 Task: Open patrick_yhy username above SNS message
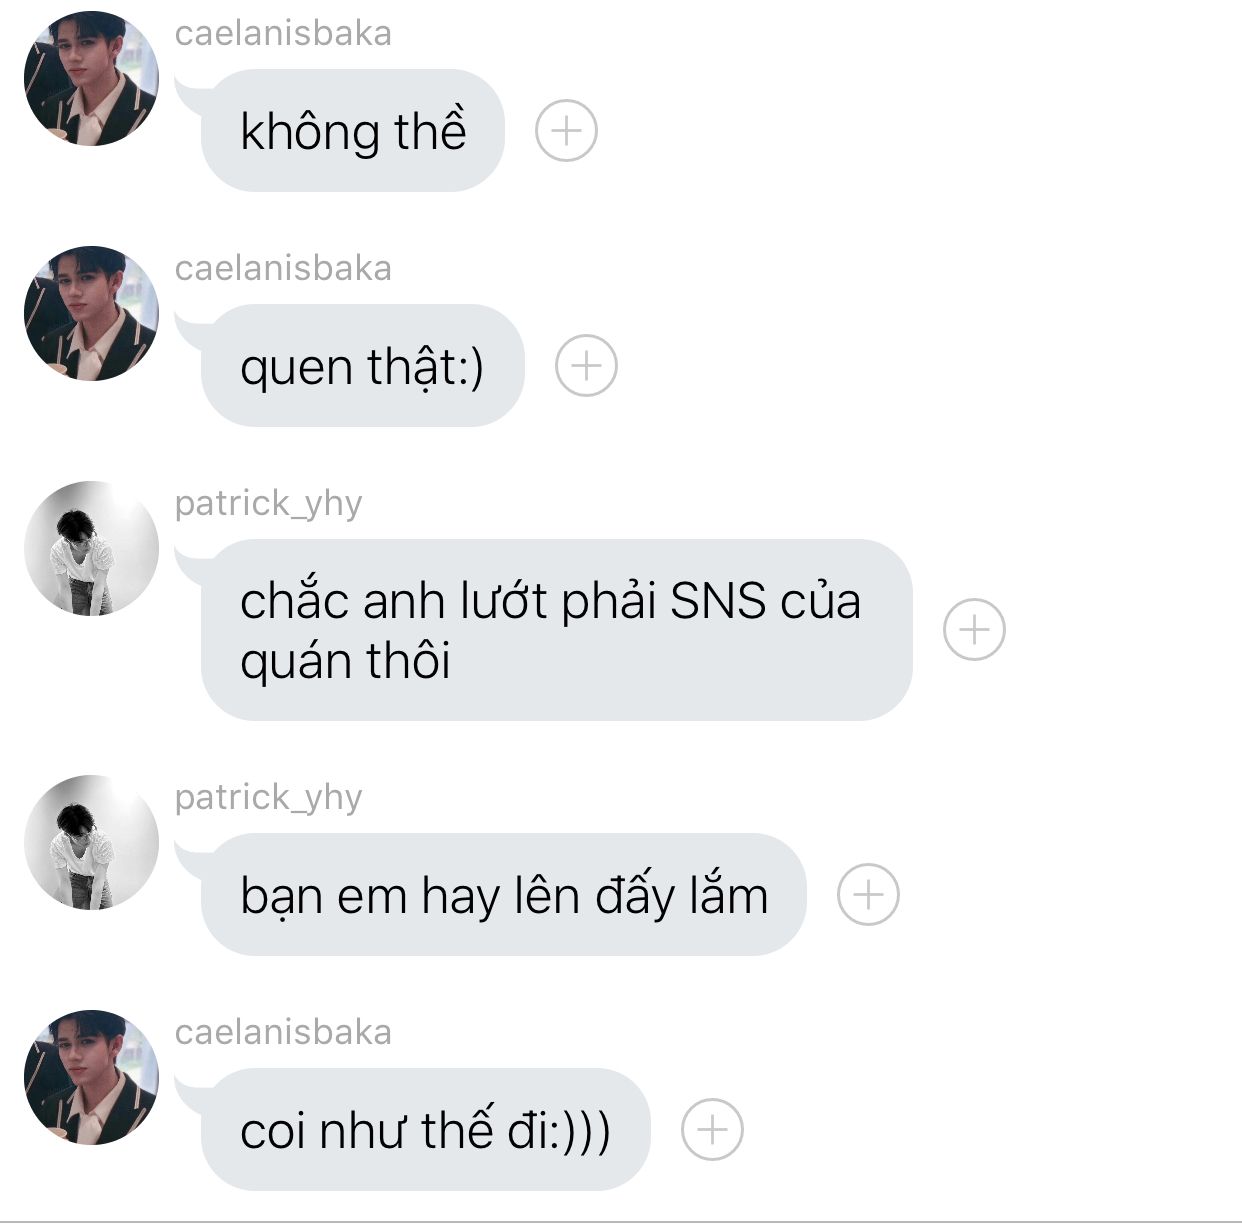pyautogui.click(x=268, y=503)
